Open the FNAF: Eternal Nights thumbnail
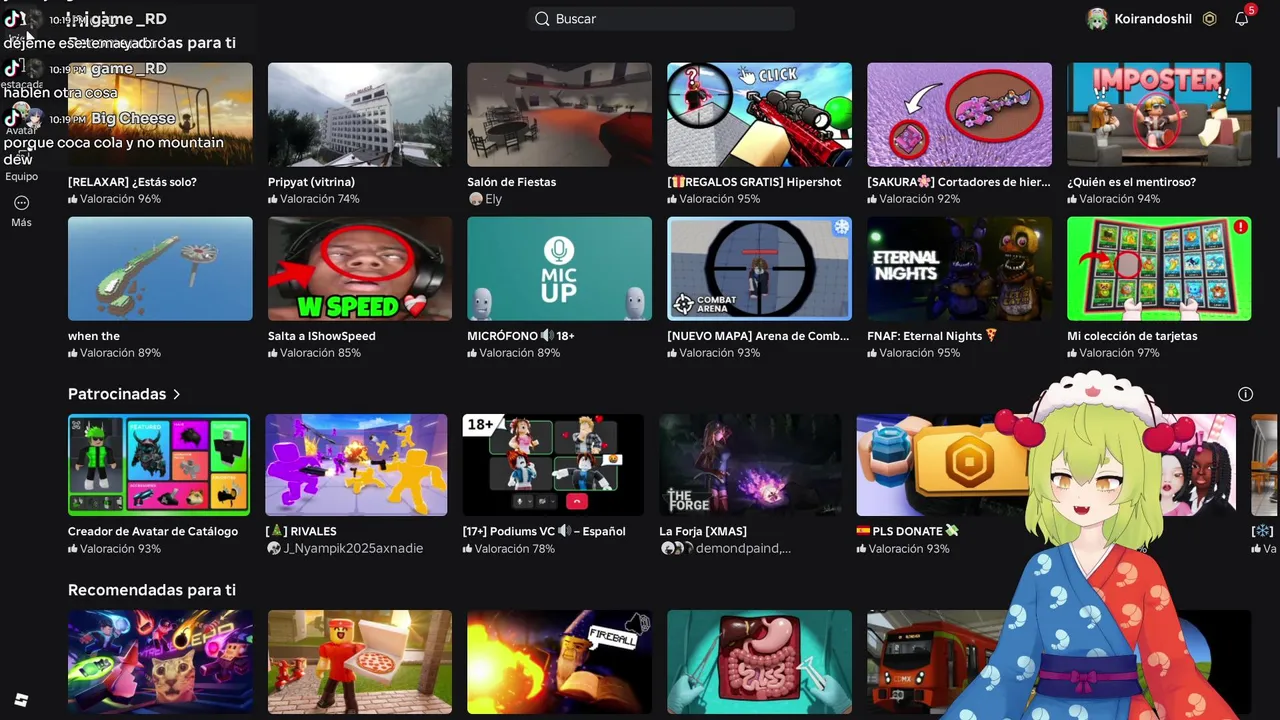The image size is (1280, 720). click(959, 269)
